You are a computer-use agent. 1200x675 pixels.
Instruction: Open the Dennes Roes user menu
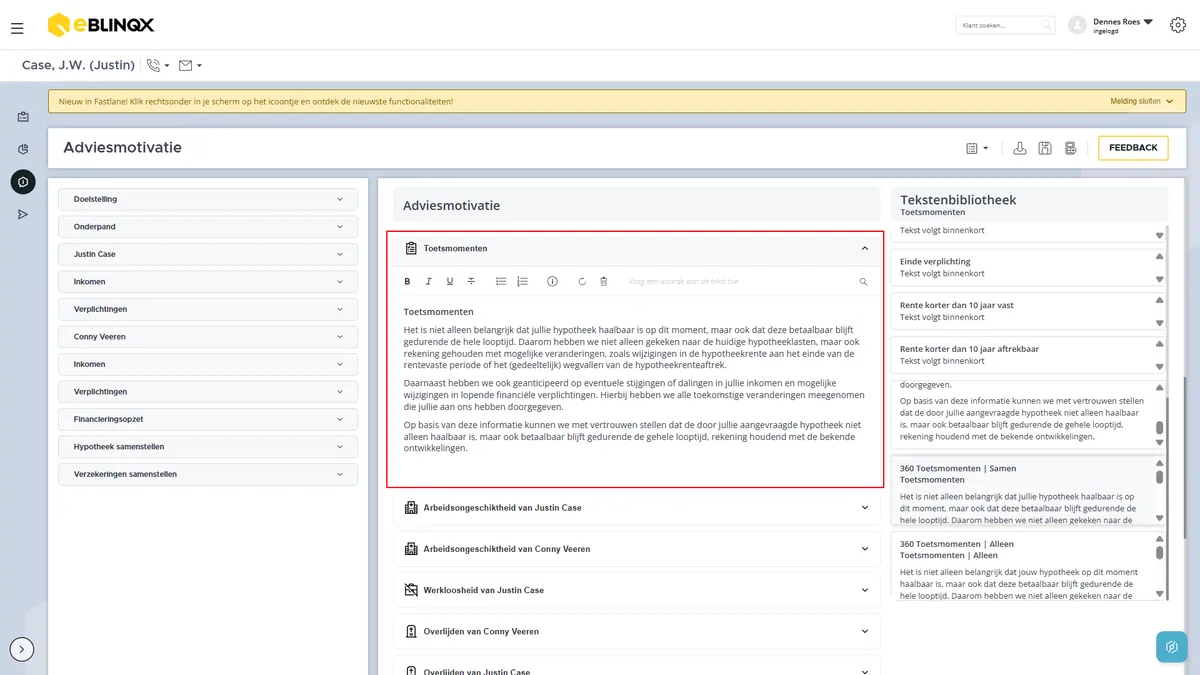pos(1111,25)
